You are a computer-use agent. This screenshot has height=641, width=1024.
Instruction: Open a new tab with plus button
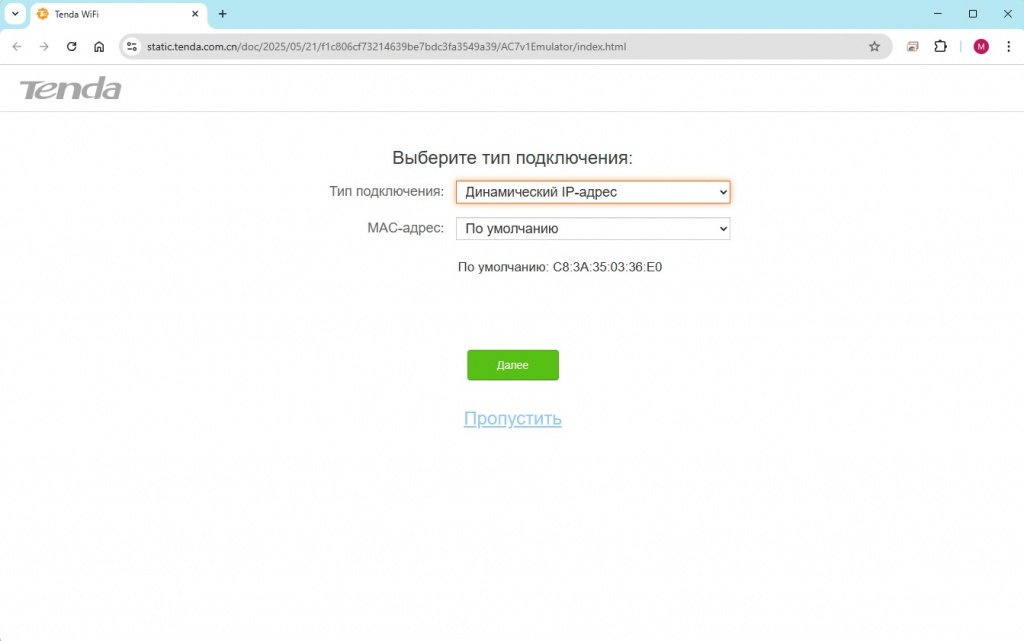pyautogui.click(x=223, y=14)
